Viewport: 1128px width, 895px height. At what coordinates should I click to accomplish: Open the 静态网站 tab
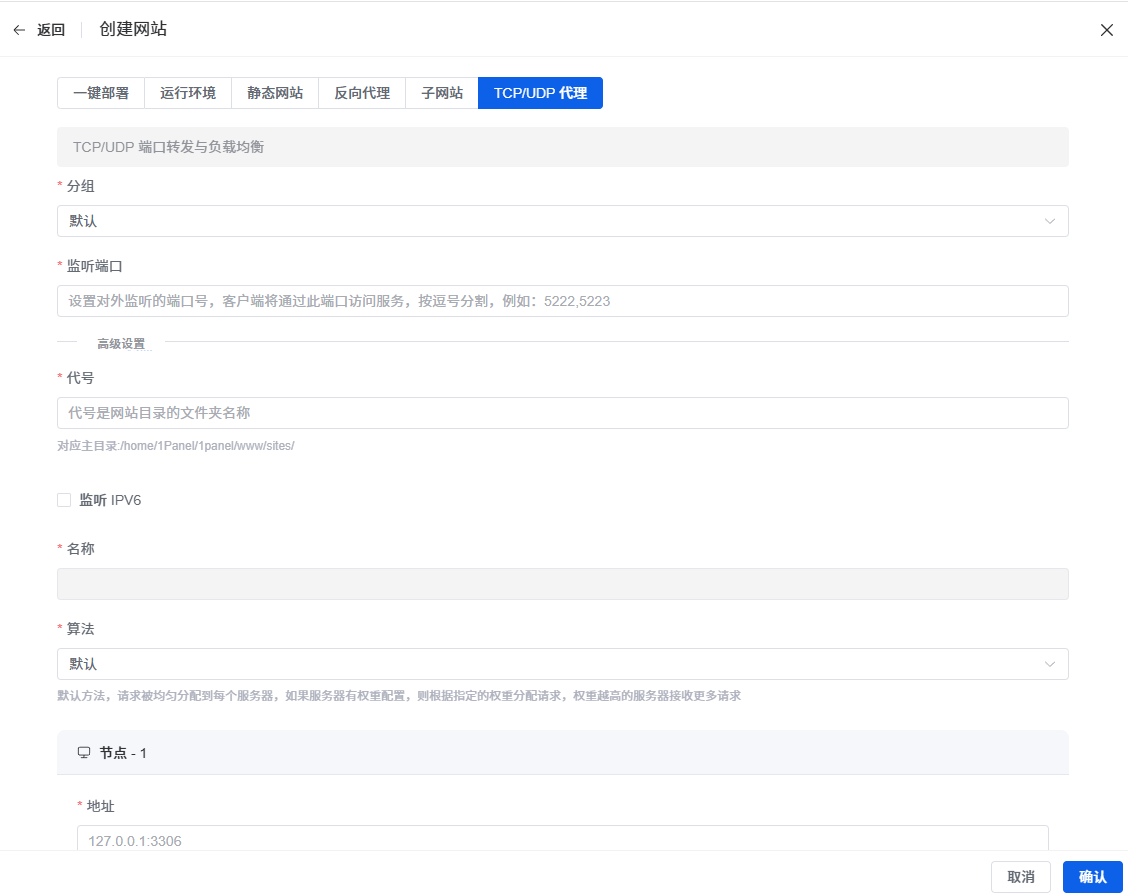[x=275, y=93]
